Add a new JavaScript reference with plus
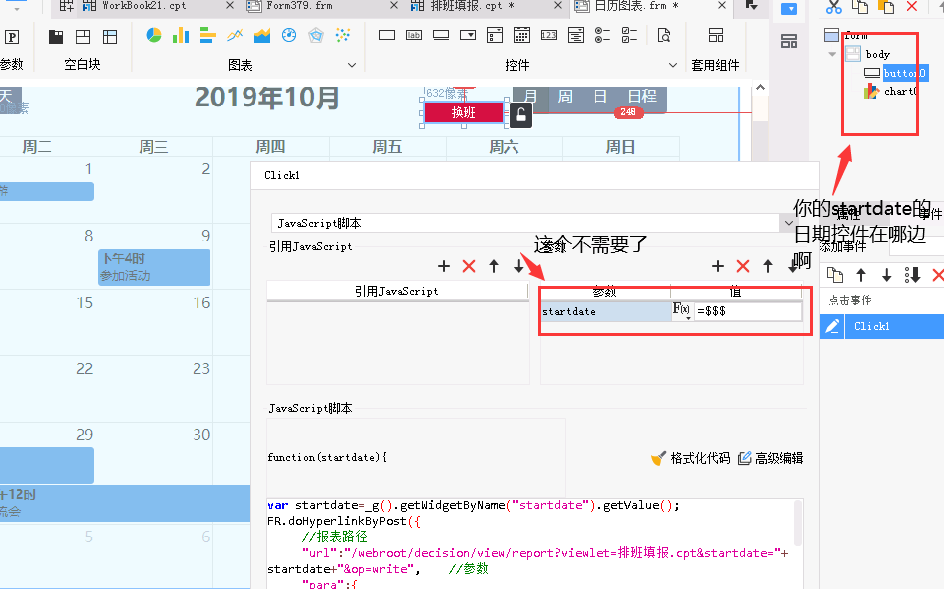This screenshot has width=944, height=589. 444,266
